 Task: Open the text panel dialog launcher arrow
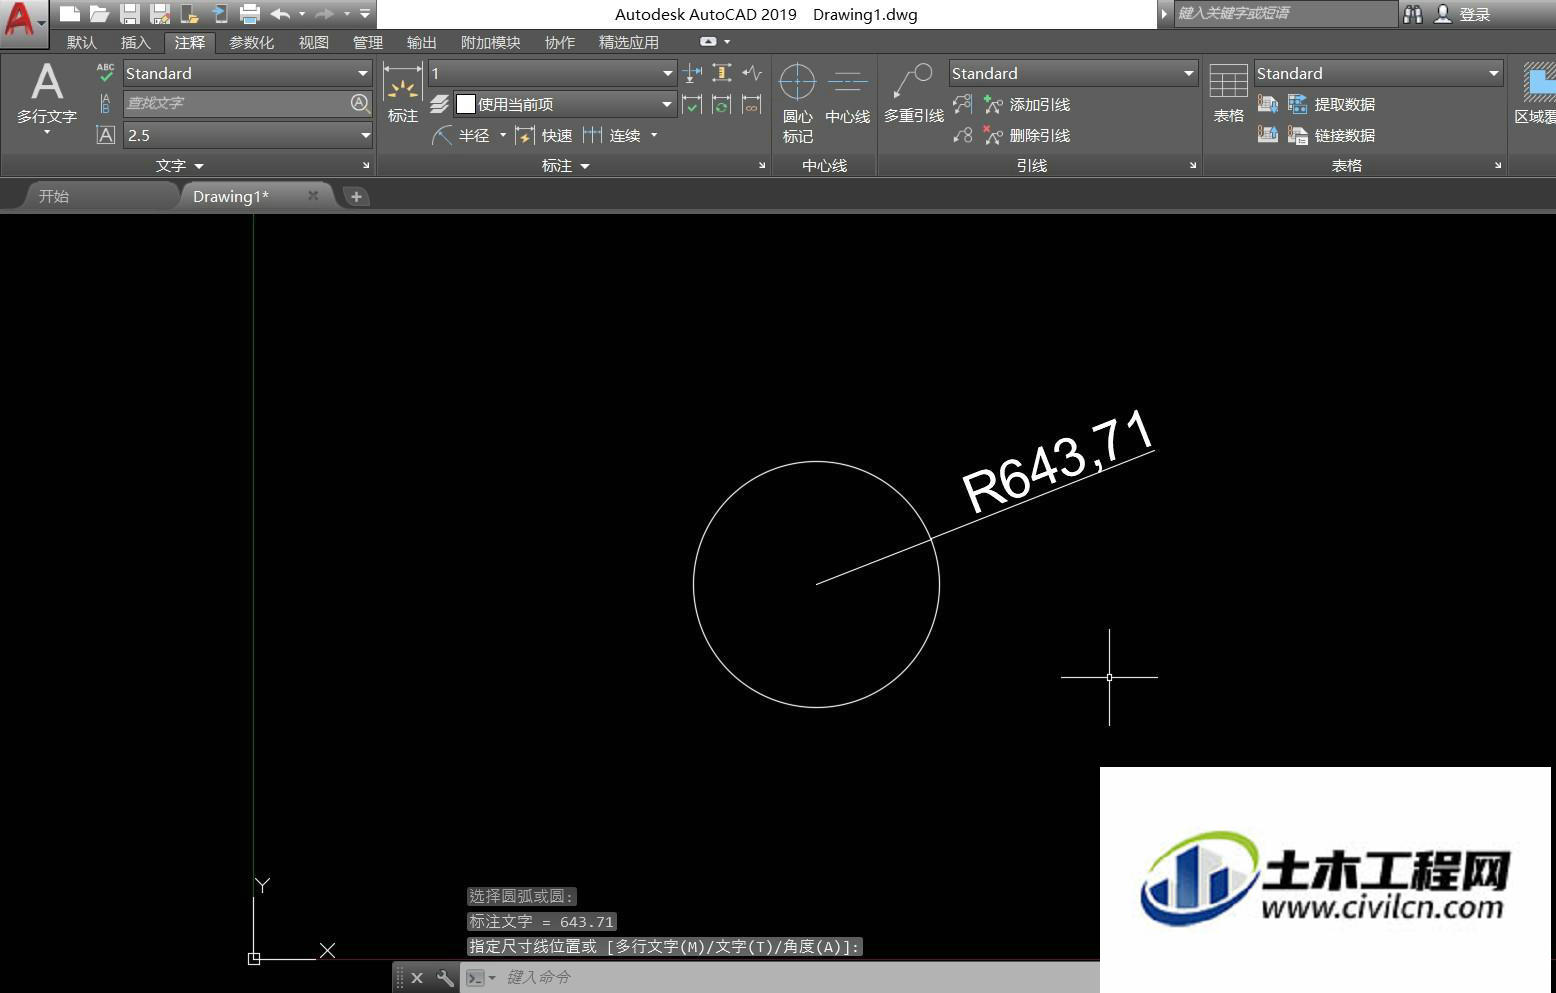click(x=365, y=166)
